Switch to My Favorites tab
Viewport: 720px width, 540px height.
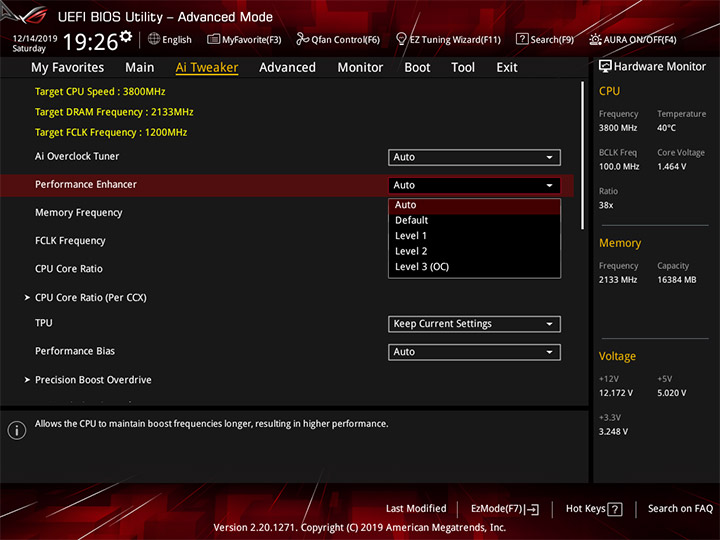pos(68,68)
